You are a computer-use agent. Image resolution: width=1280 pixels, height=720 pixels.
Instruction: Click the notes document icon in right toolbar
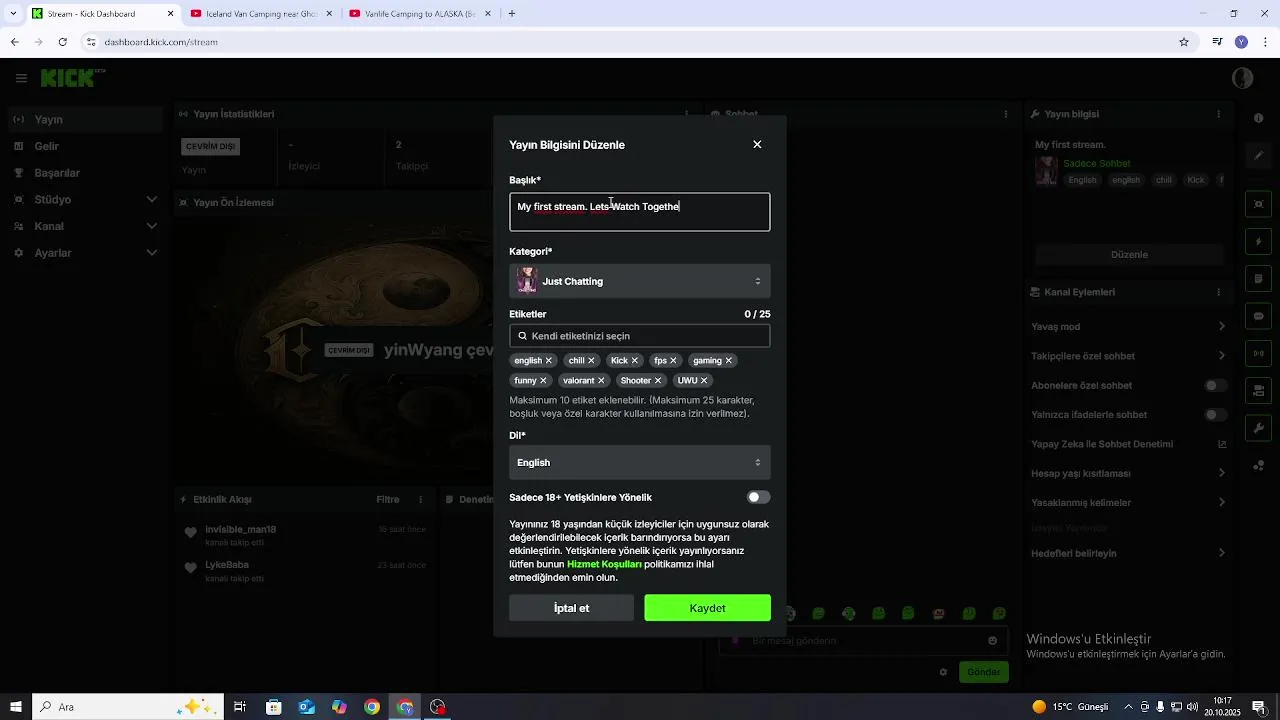pyautogui.click(x=1258, y=278)
